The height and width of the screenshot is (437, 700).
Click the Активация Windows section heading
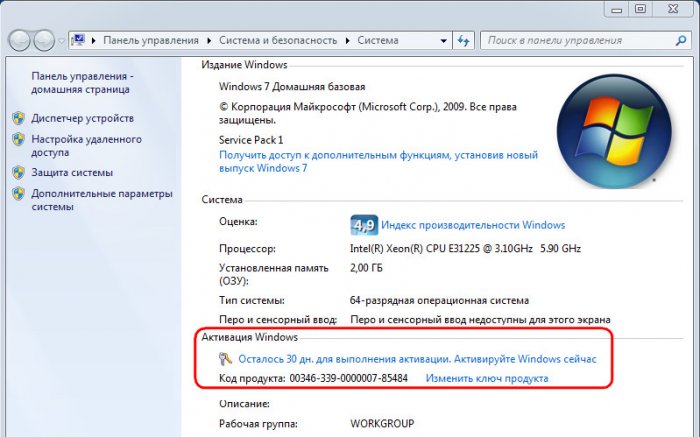tap(250, 337)
